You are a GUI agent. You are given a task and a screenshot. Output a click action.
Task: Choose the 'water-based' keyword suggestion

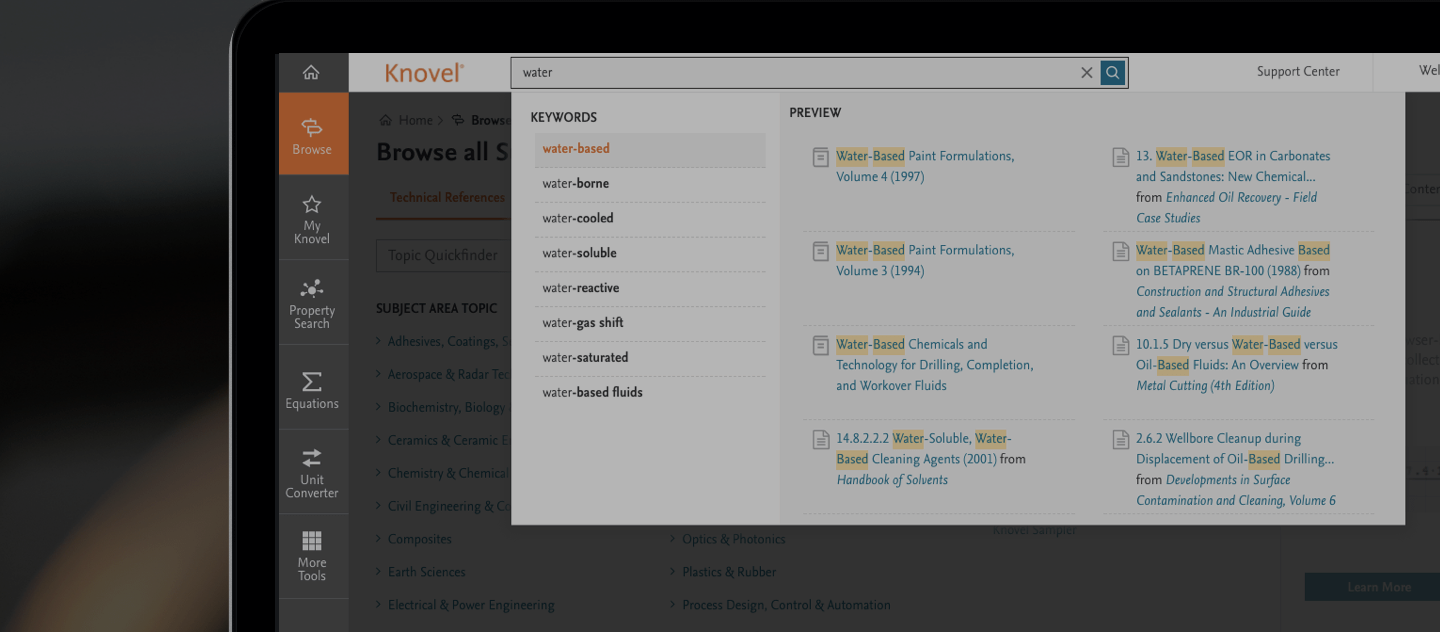pos(650,149)
